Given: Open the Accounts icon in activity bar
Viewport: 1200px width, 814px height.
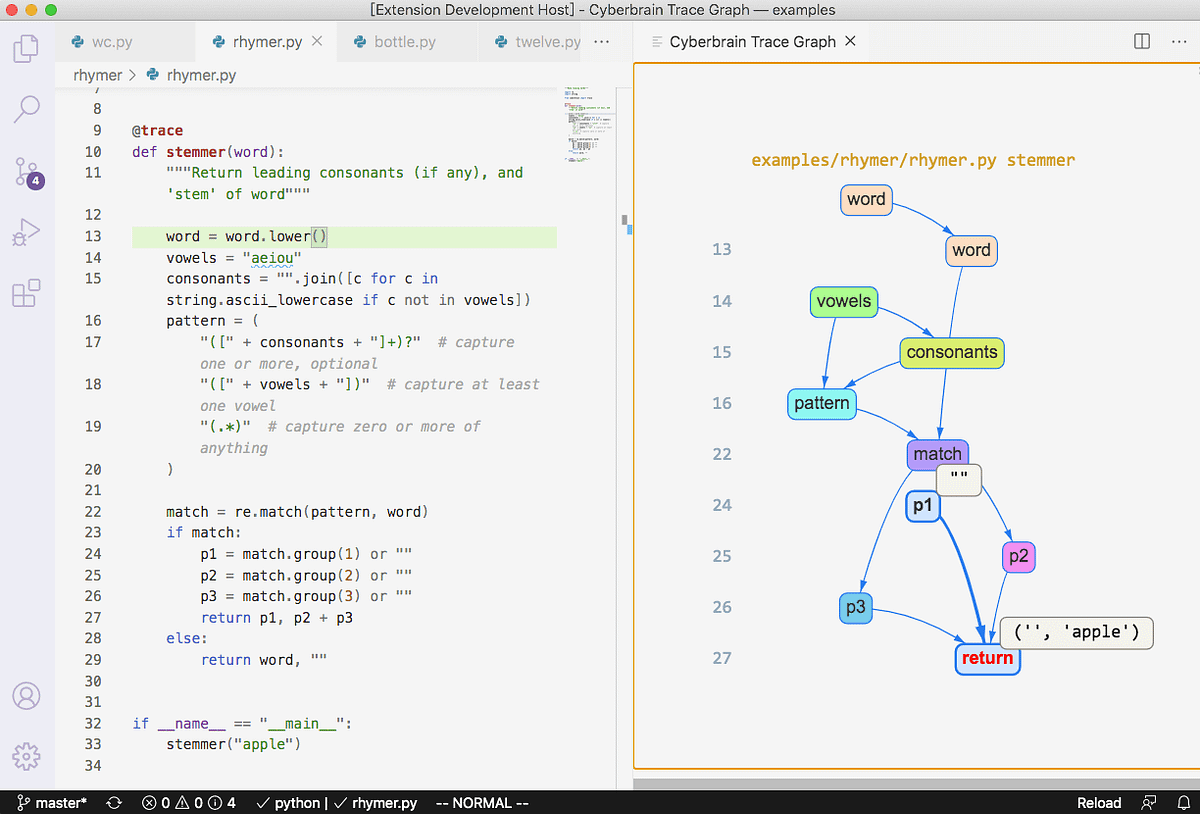Looking at the screenshot, I should [x=27, y=696].
